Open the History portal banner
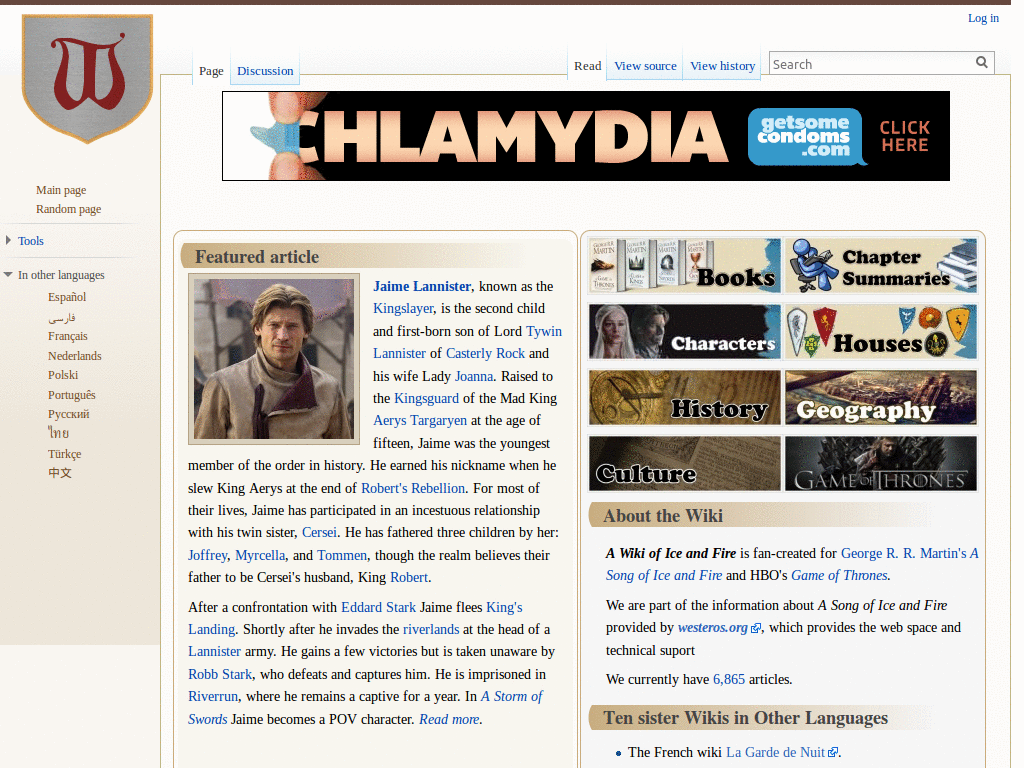The width and height of the screenshot is (1024, 768). [684, 398]
